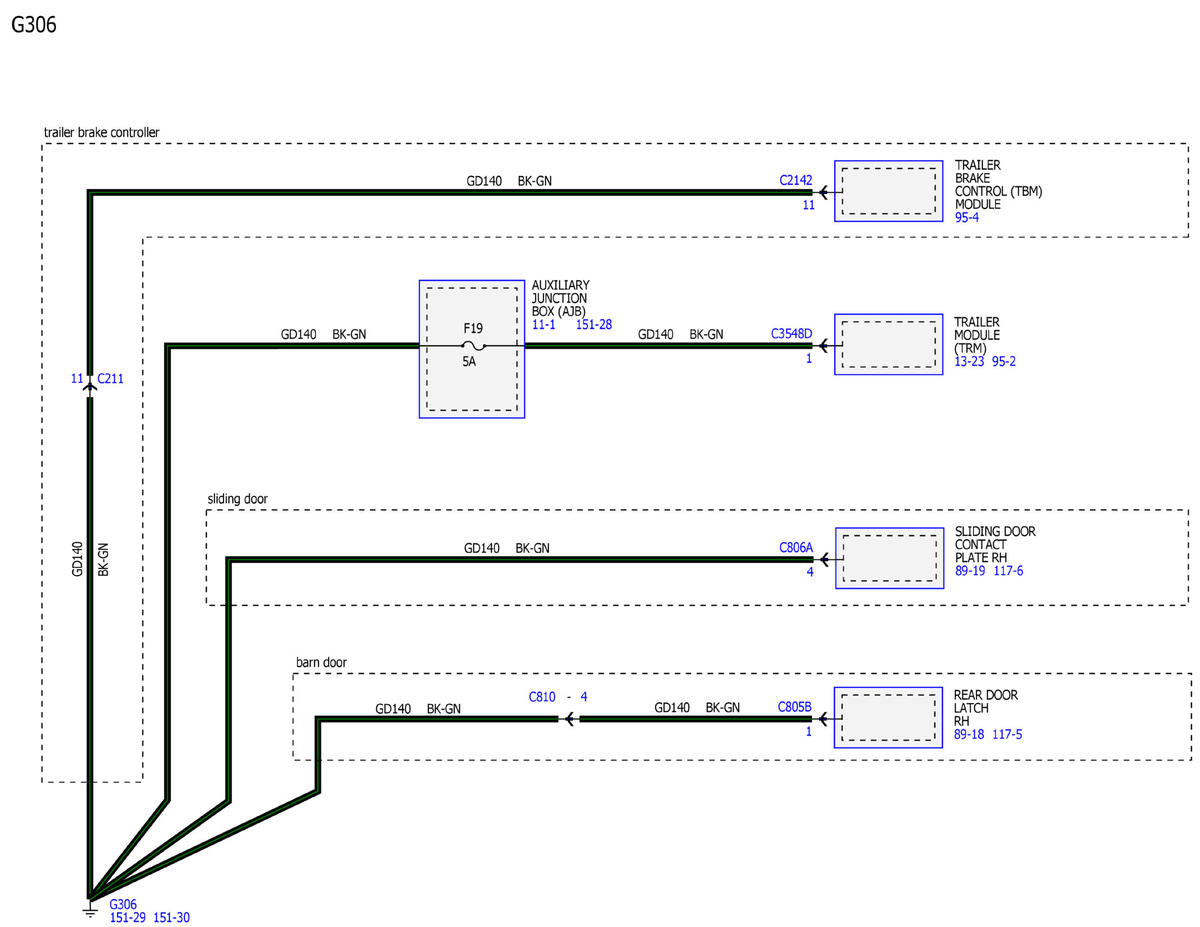
Task: Select the Trailer Module (TRM) component box
Action: [x=889, y=346]
